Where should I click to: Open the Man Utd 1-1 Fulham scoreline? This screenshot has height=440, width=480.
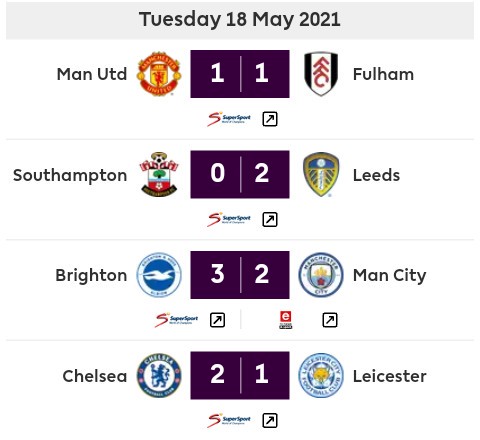pos(240,74)
